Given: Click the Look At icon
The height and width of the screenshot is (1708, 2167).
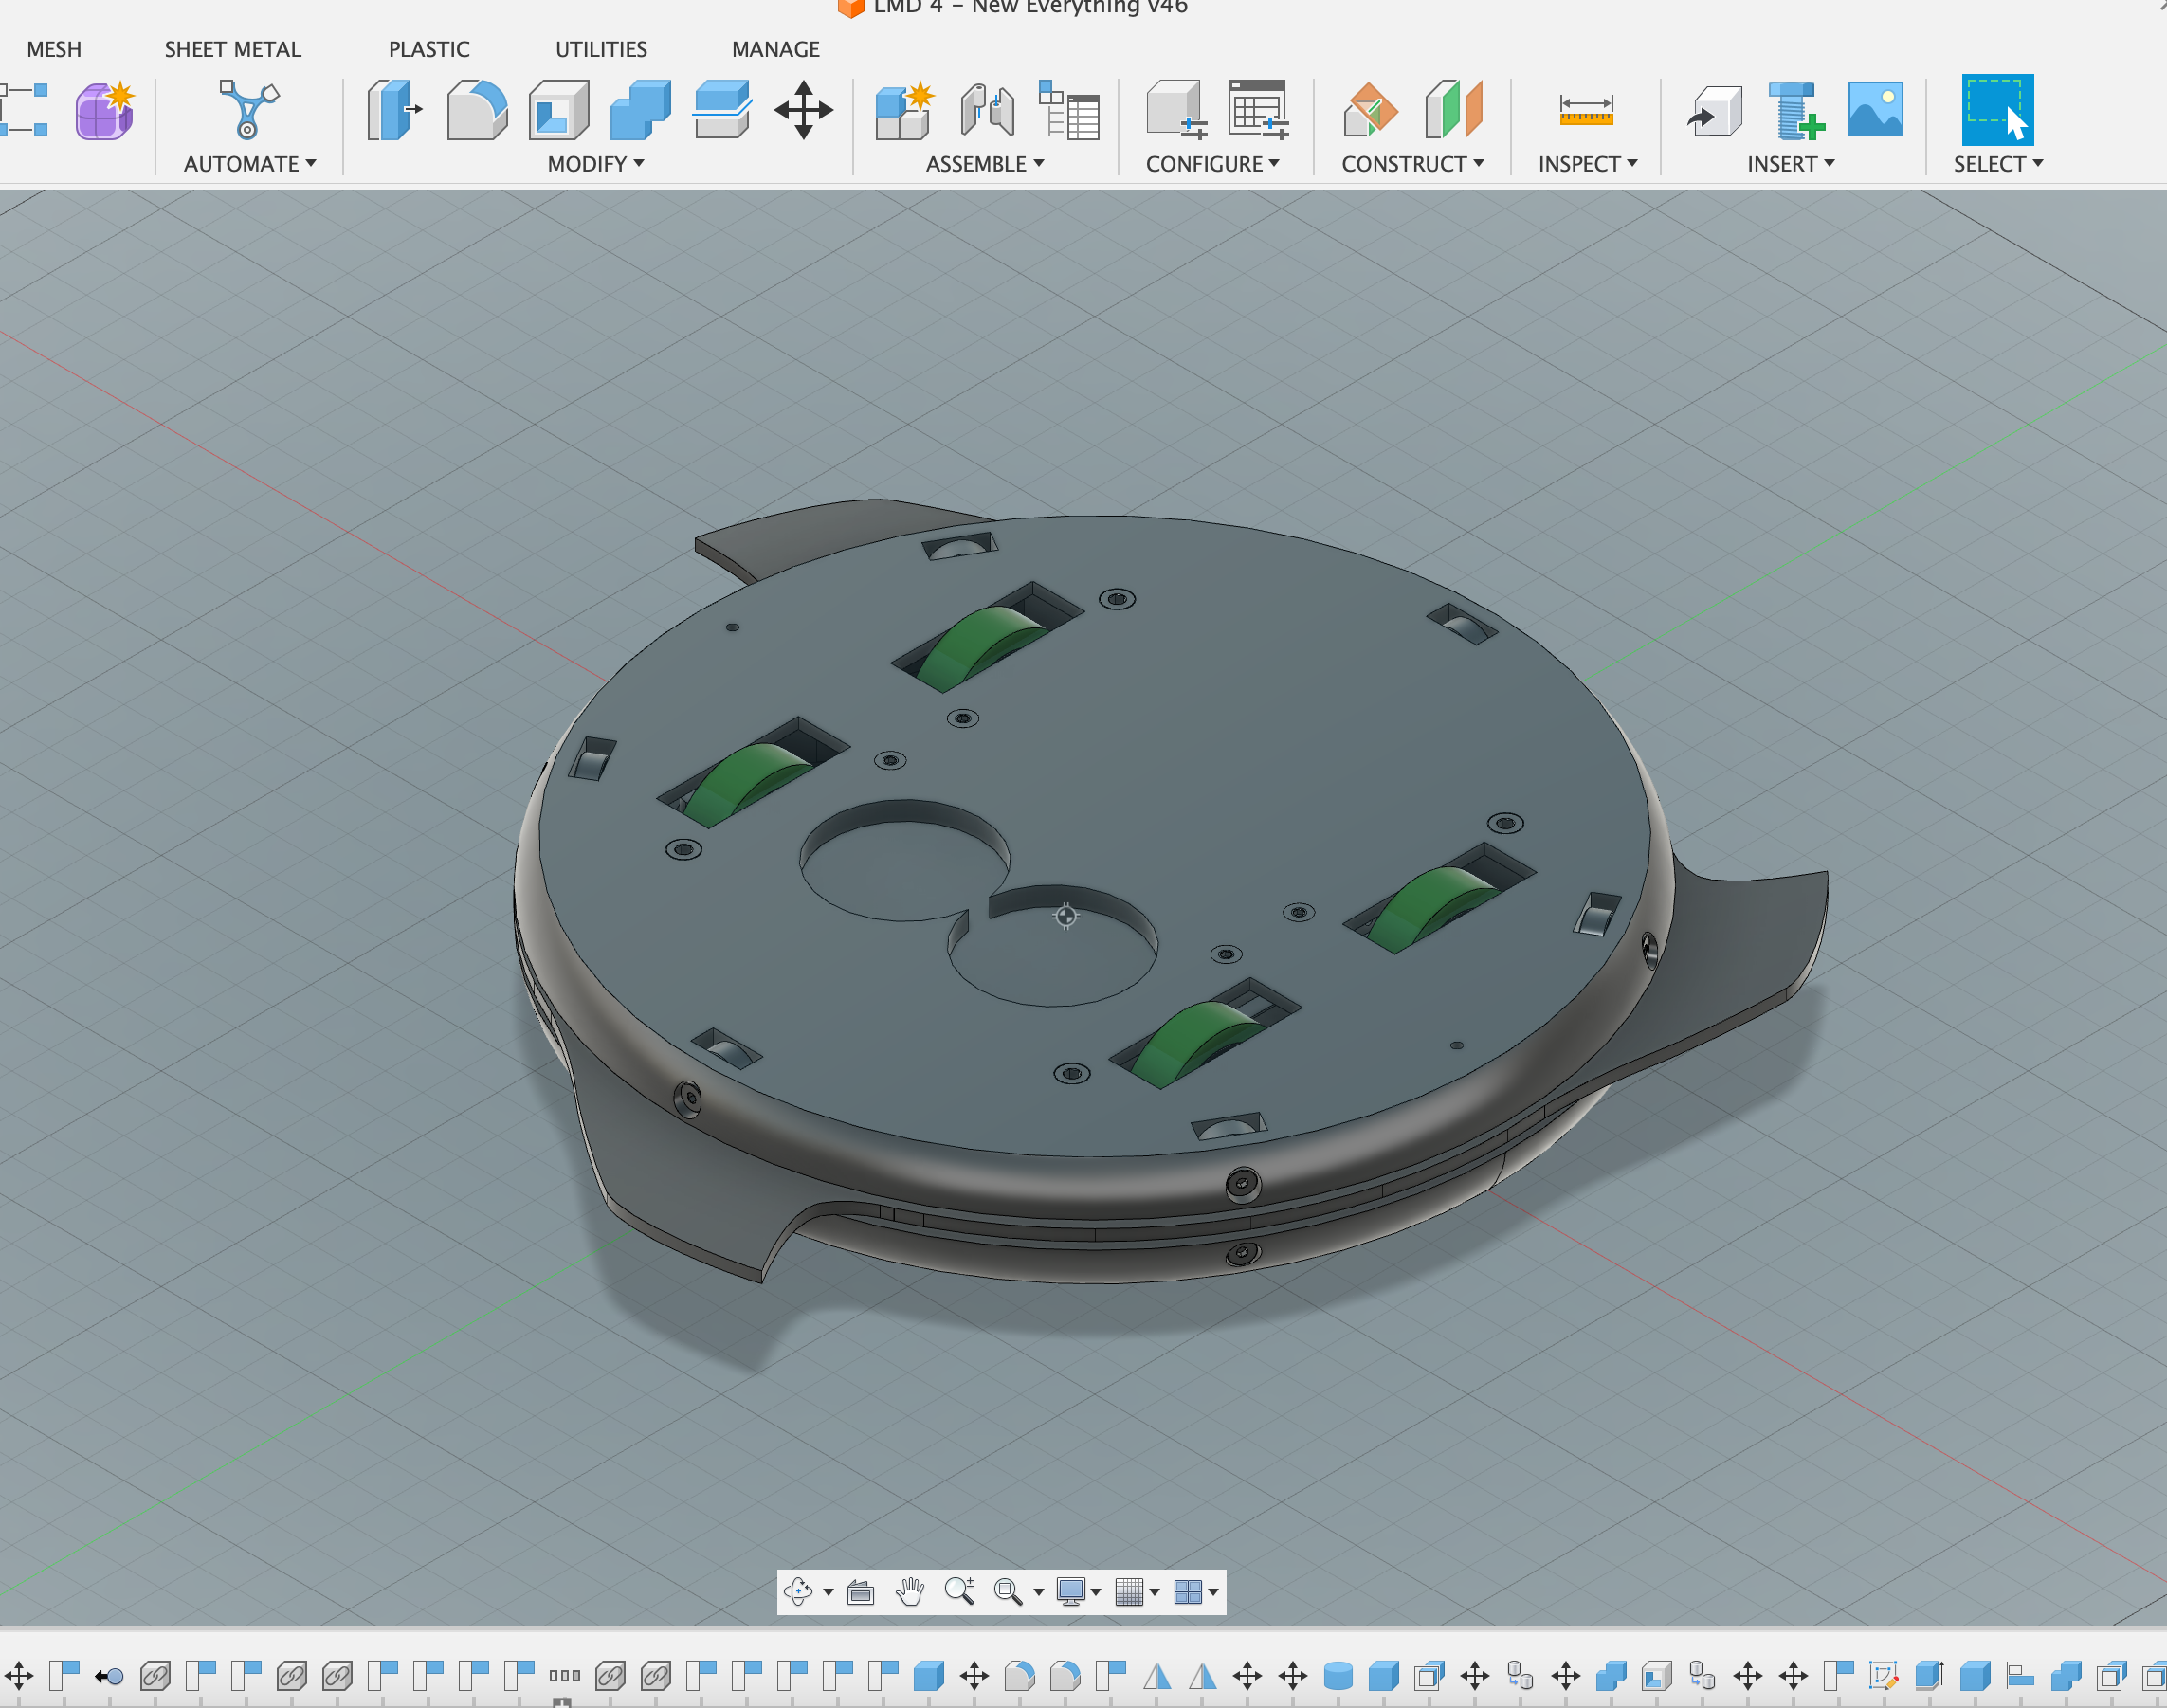Looking at the screenshot, I should point(860,1591).
